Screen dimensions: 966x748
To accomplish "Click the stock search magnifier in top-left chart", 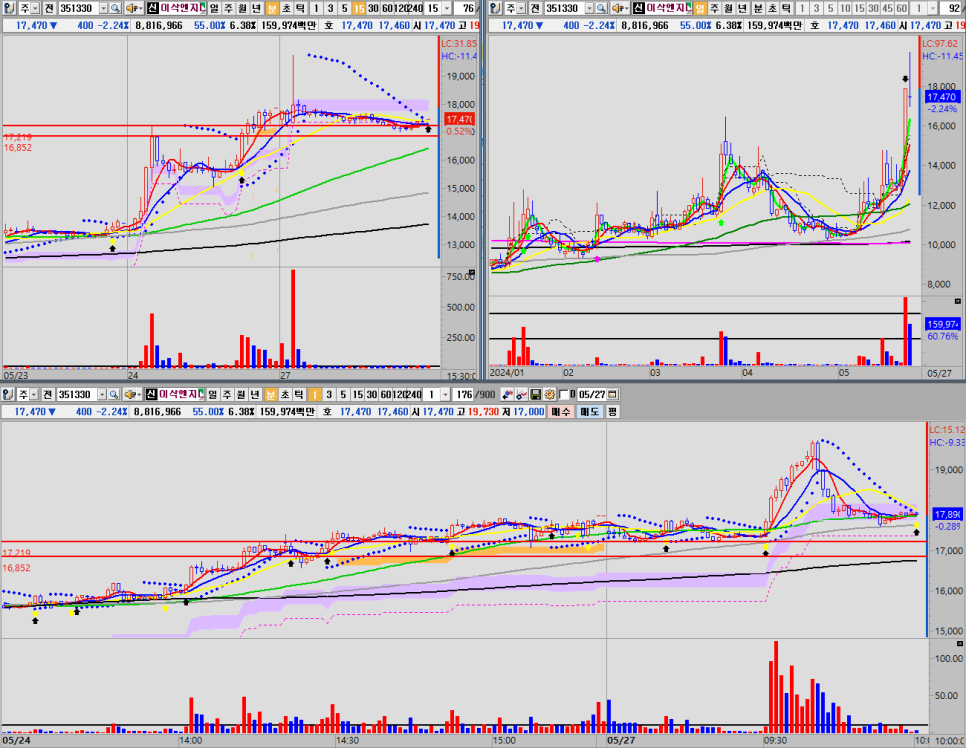I will 115,8.
